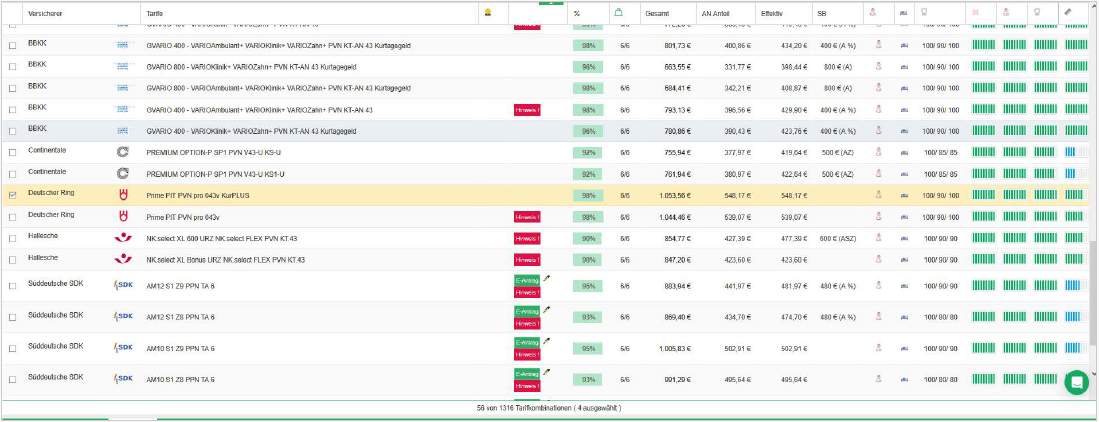Uncheck the Deutscher Ring KurPLUS row checkbox

pos(12,195)
